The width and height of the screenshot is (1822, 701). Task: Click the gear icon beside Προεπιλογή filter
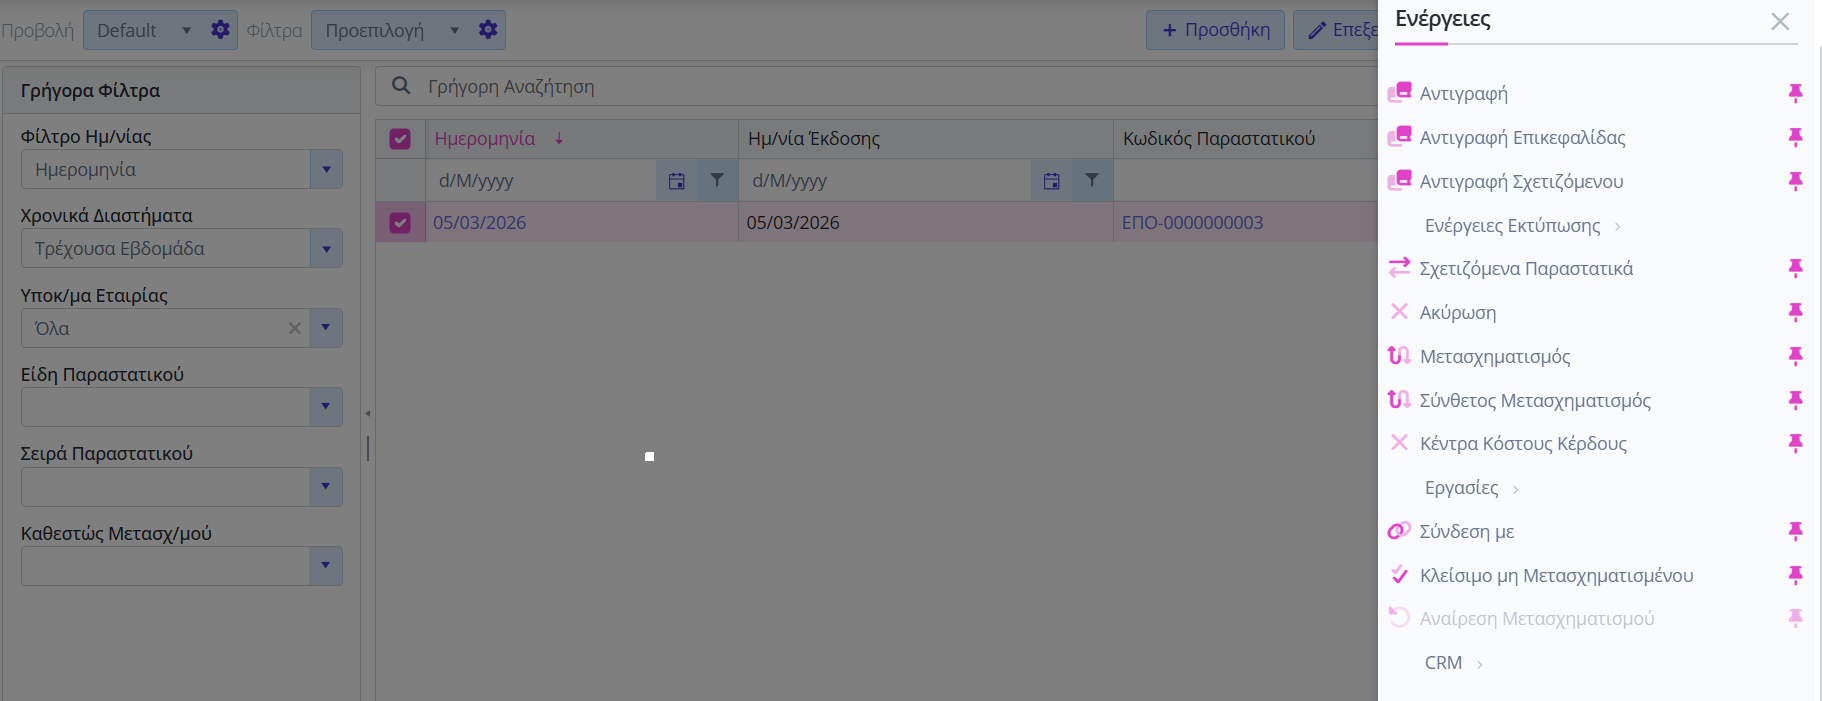coord(488,30)
